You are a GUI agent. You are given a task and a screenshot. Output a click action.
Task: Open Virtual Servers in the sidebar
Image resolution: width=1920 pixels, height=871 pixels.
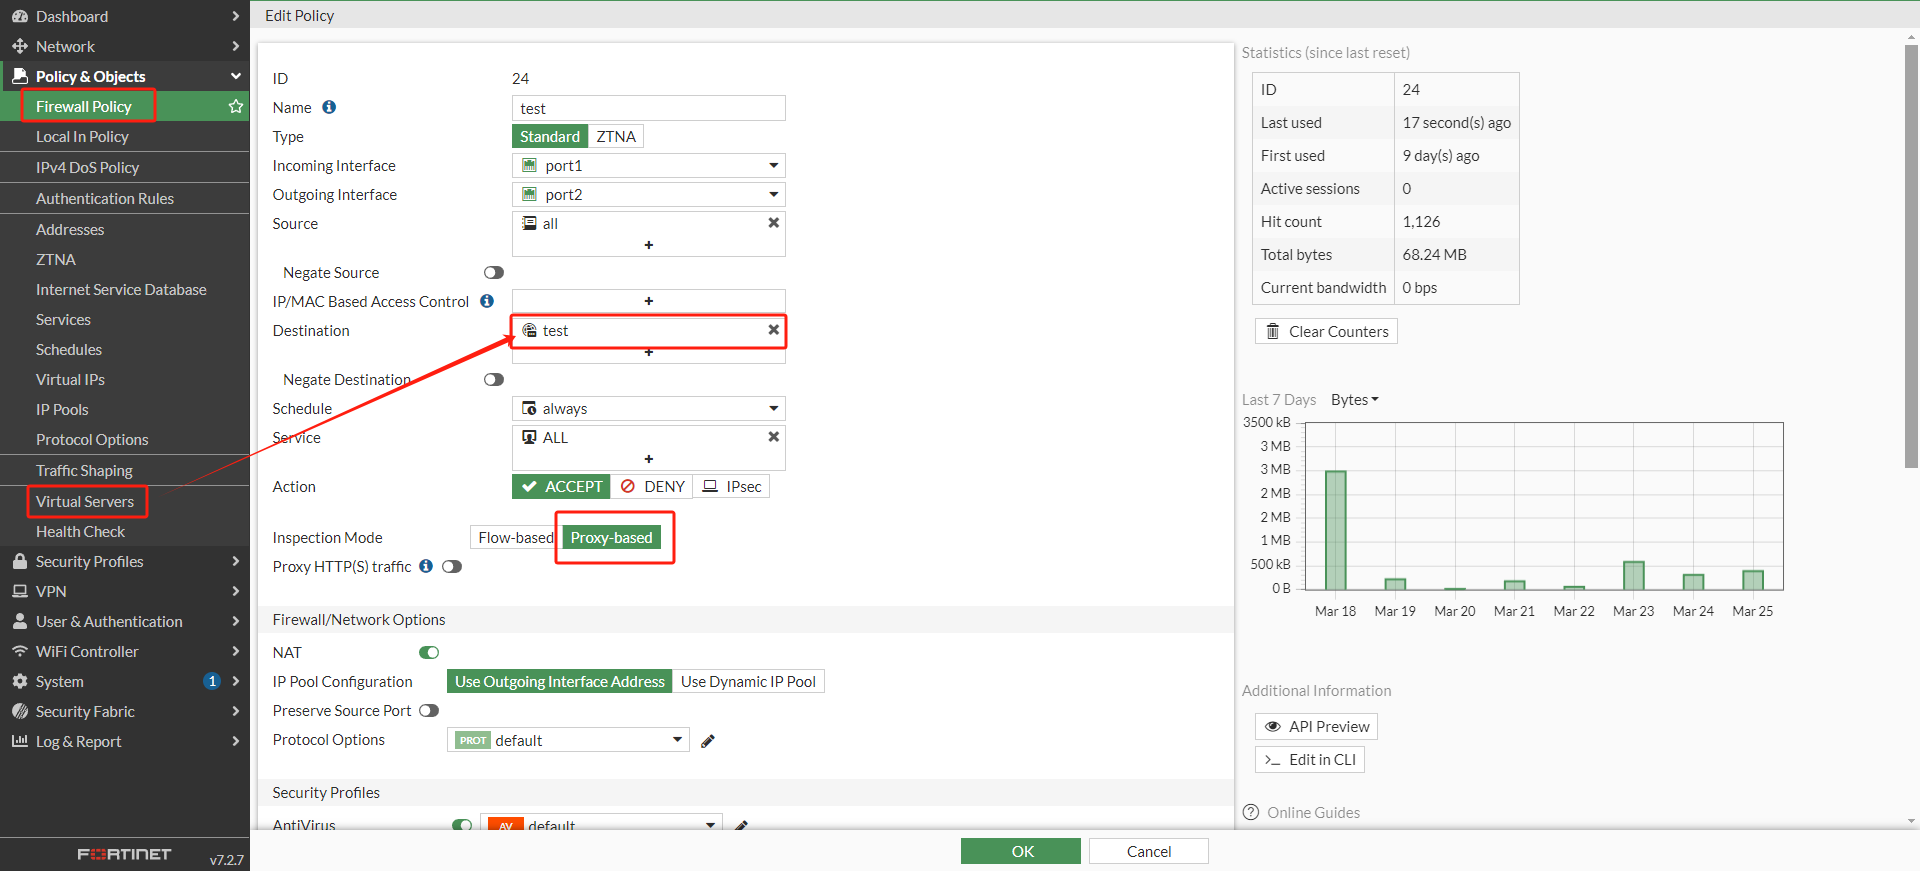tap(85, 502)
